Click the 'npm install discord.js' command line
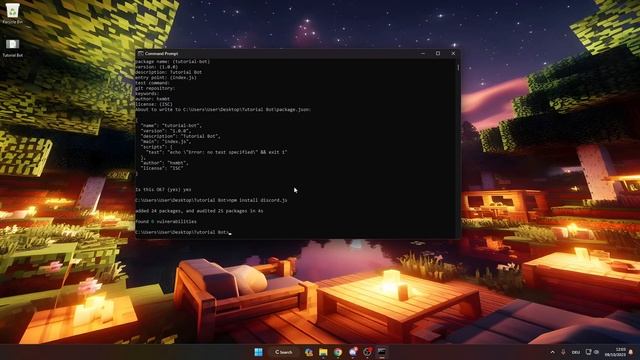The height and width of the screenshot is (360, 640). [x=211, y=200]
